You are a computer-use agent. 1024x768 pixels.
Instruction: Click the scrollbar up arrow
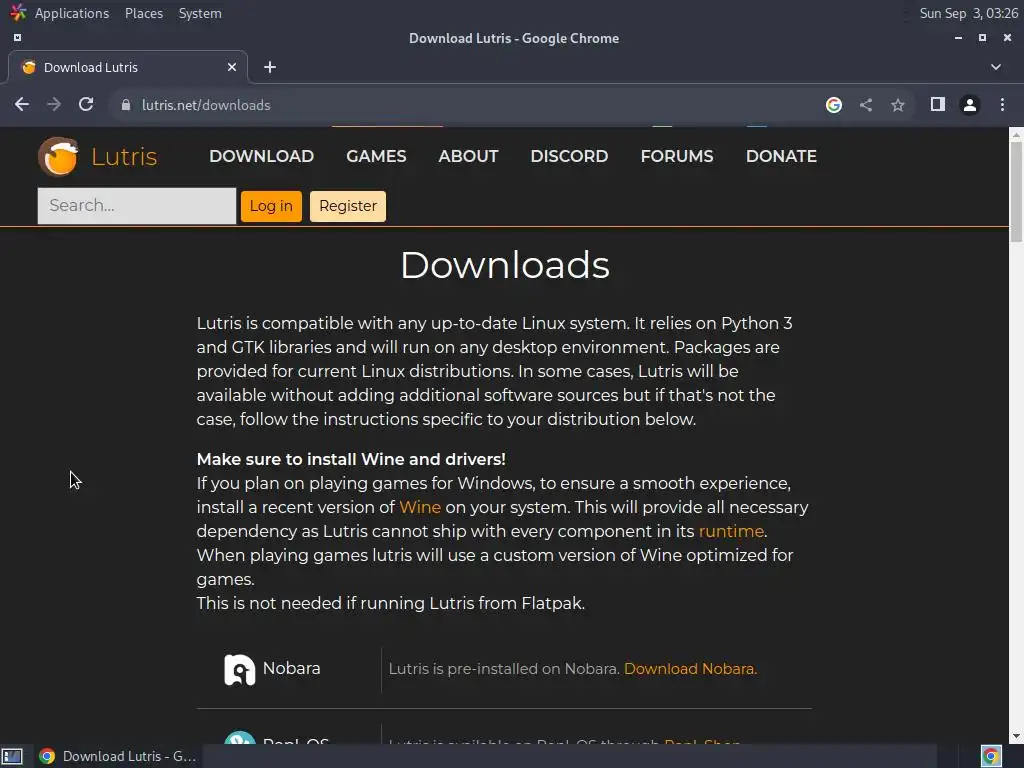pyautogui.click(x=1016, y=134)
